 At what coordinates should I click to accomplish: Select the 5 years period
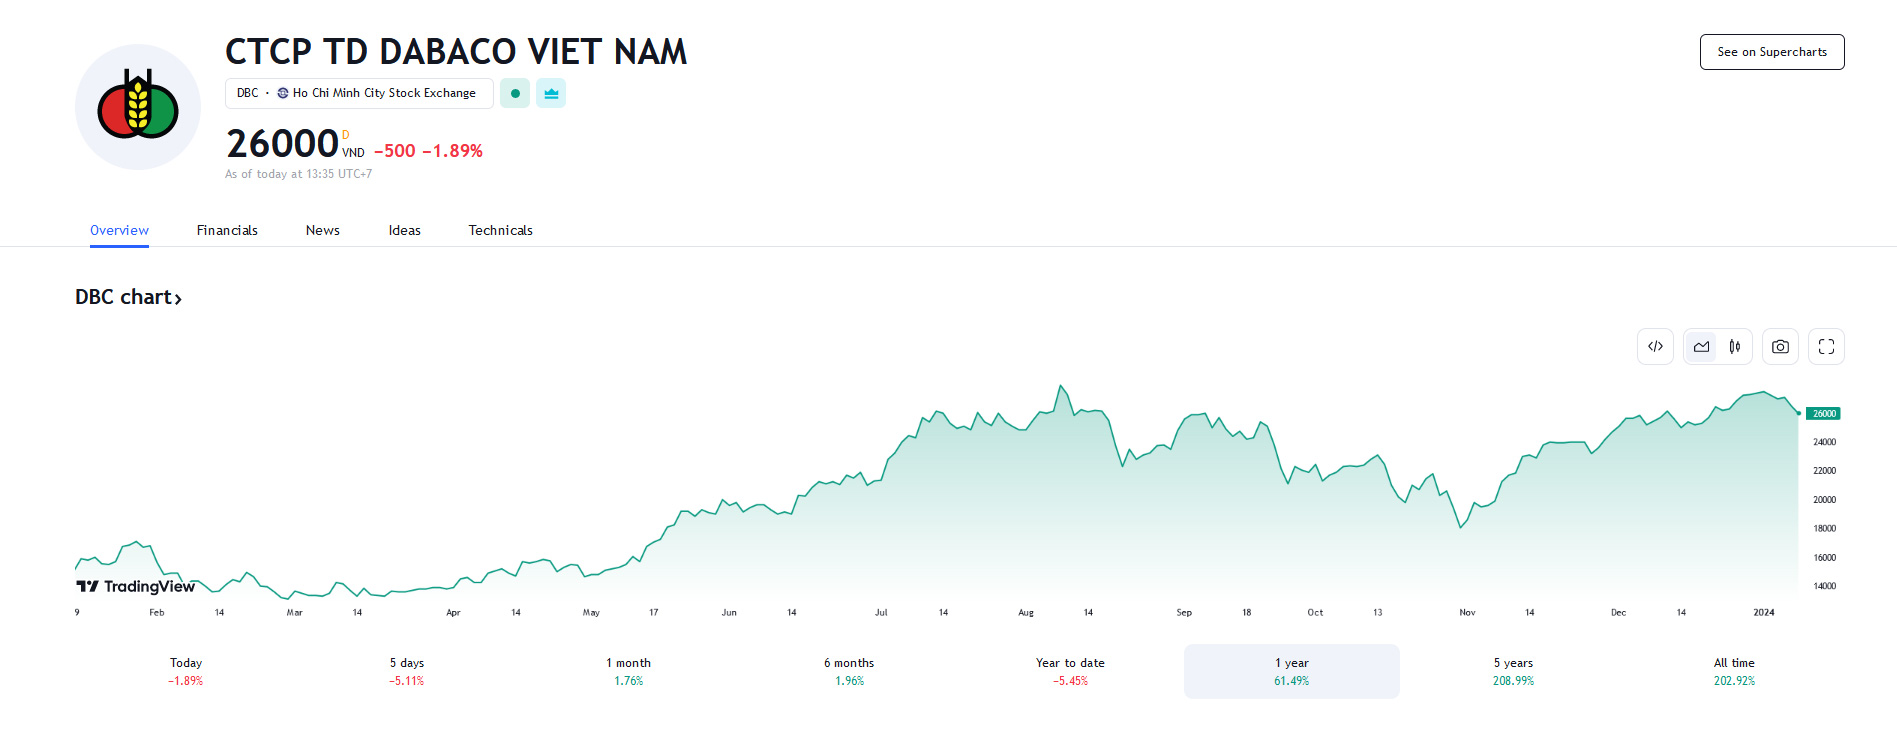[x=1513, y=670]
